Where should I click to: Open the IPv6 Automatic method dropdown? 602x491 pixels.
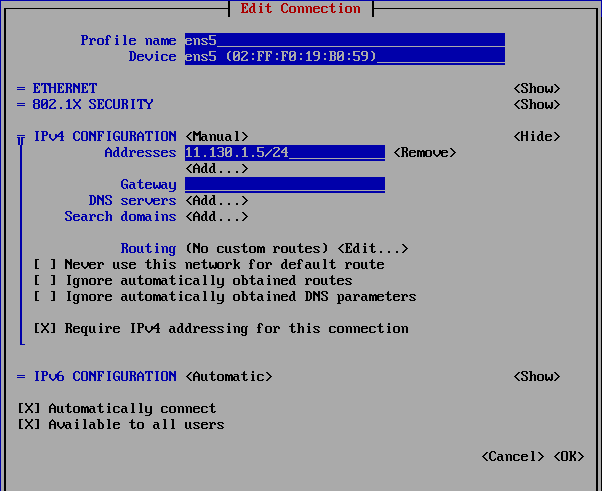click(x=228, y=376)
